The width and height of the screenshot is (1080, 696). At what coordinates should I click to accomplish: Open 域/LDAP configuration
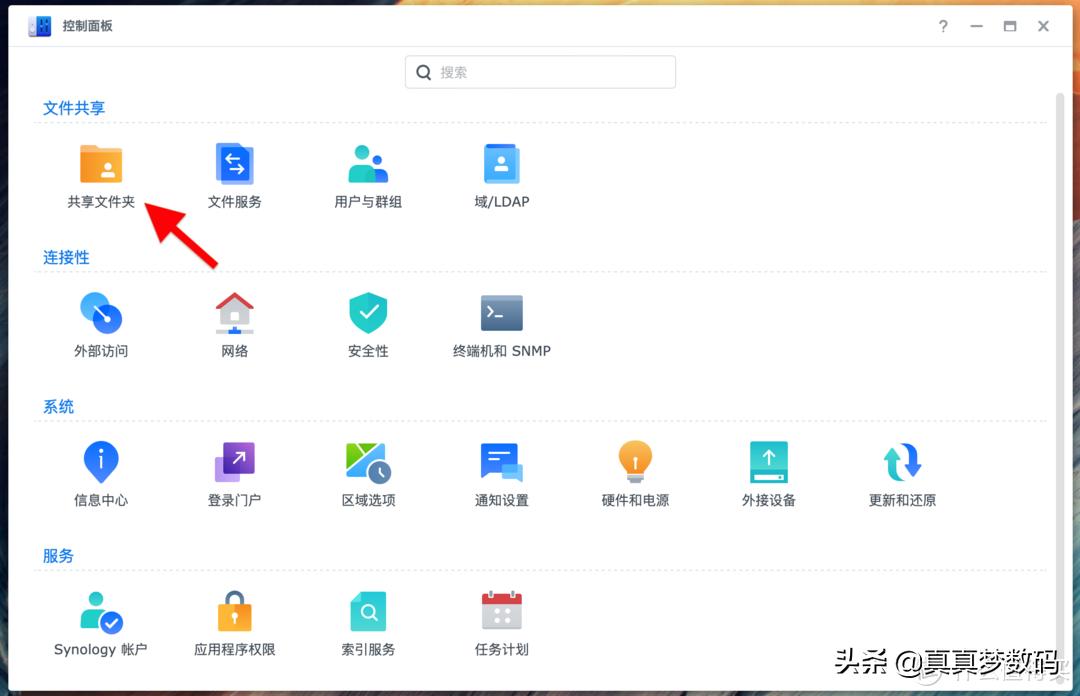pos(500,172)
